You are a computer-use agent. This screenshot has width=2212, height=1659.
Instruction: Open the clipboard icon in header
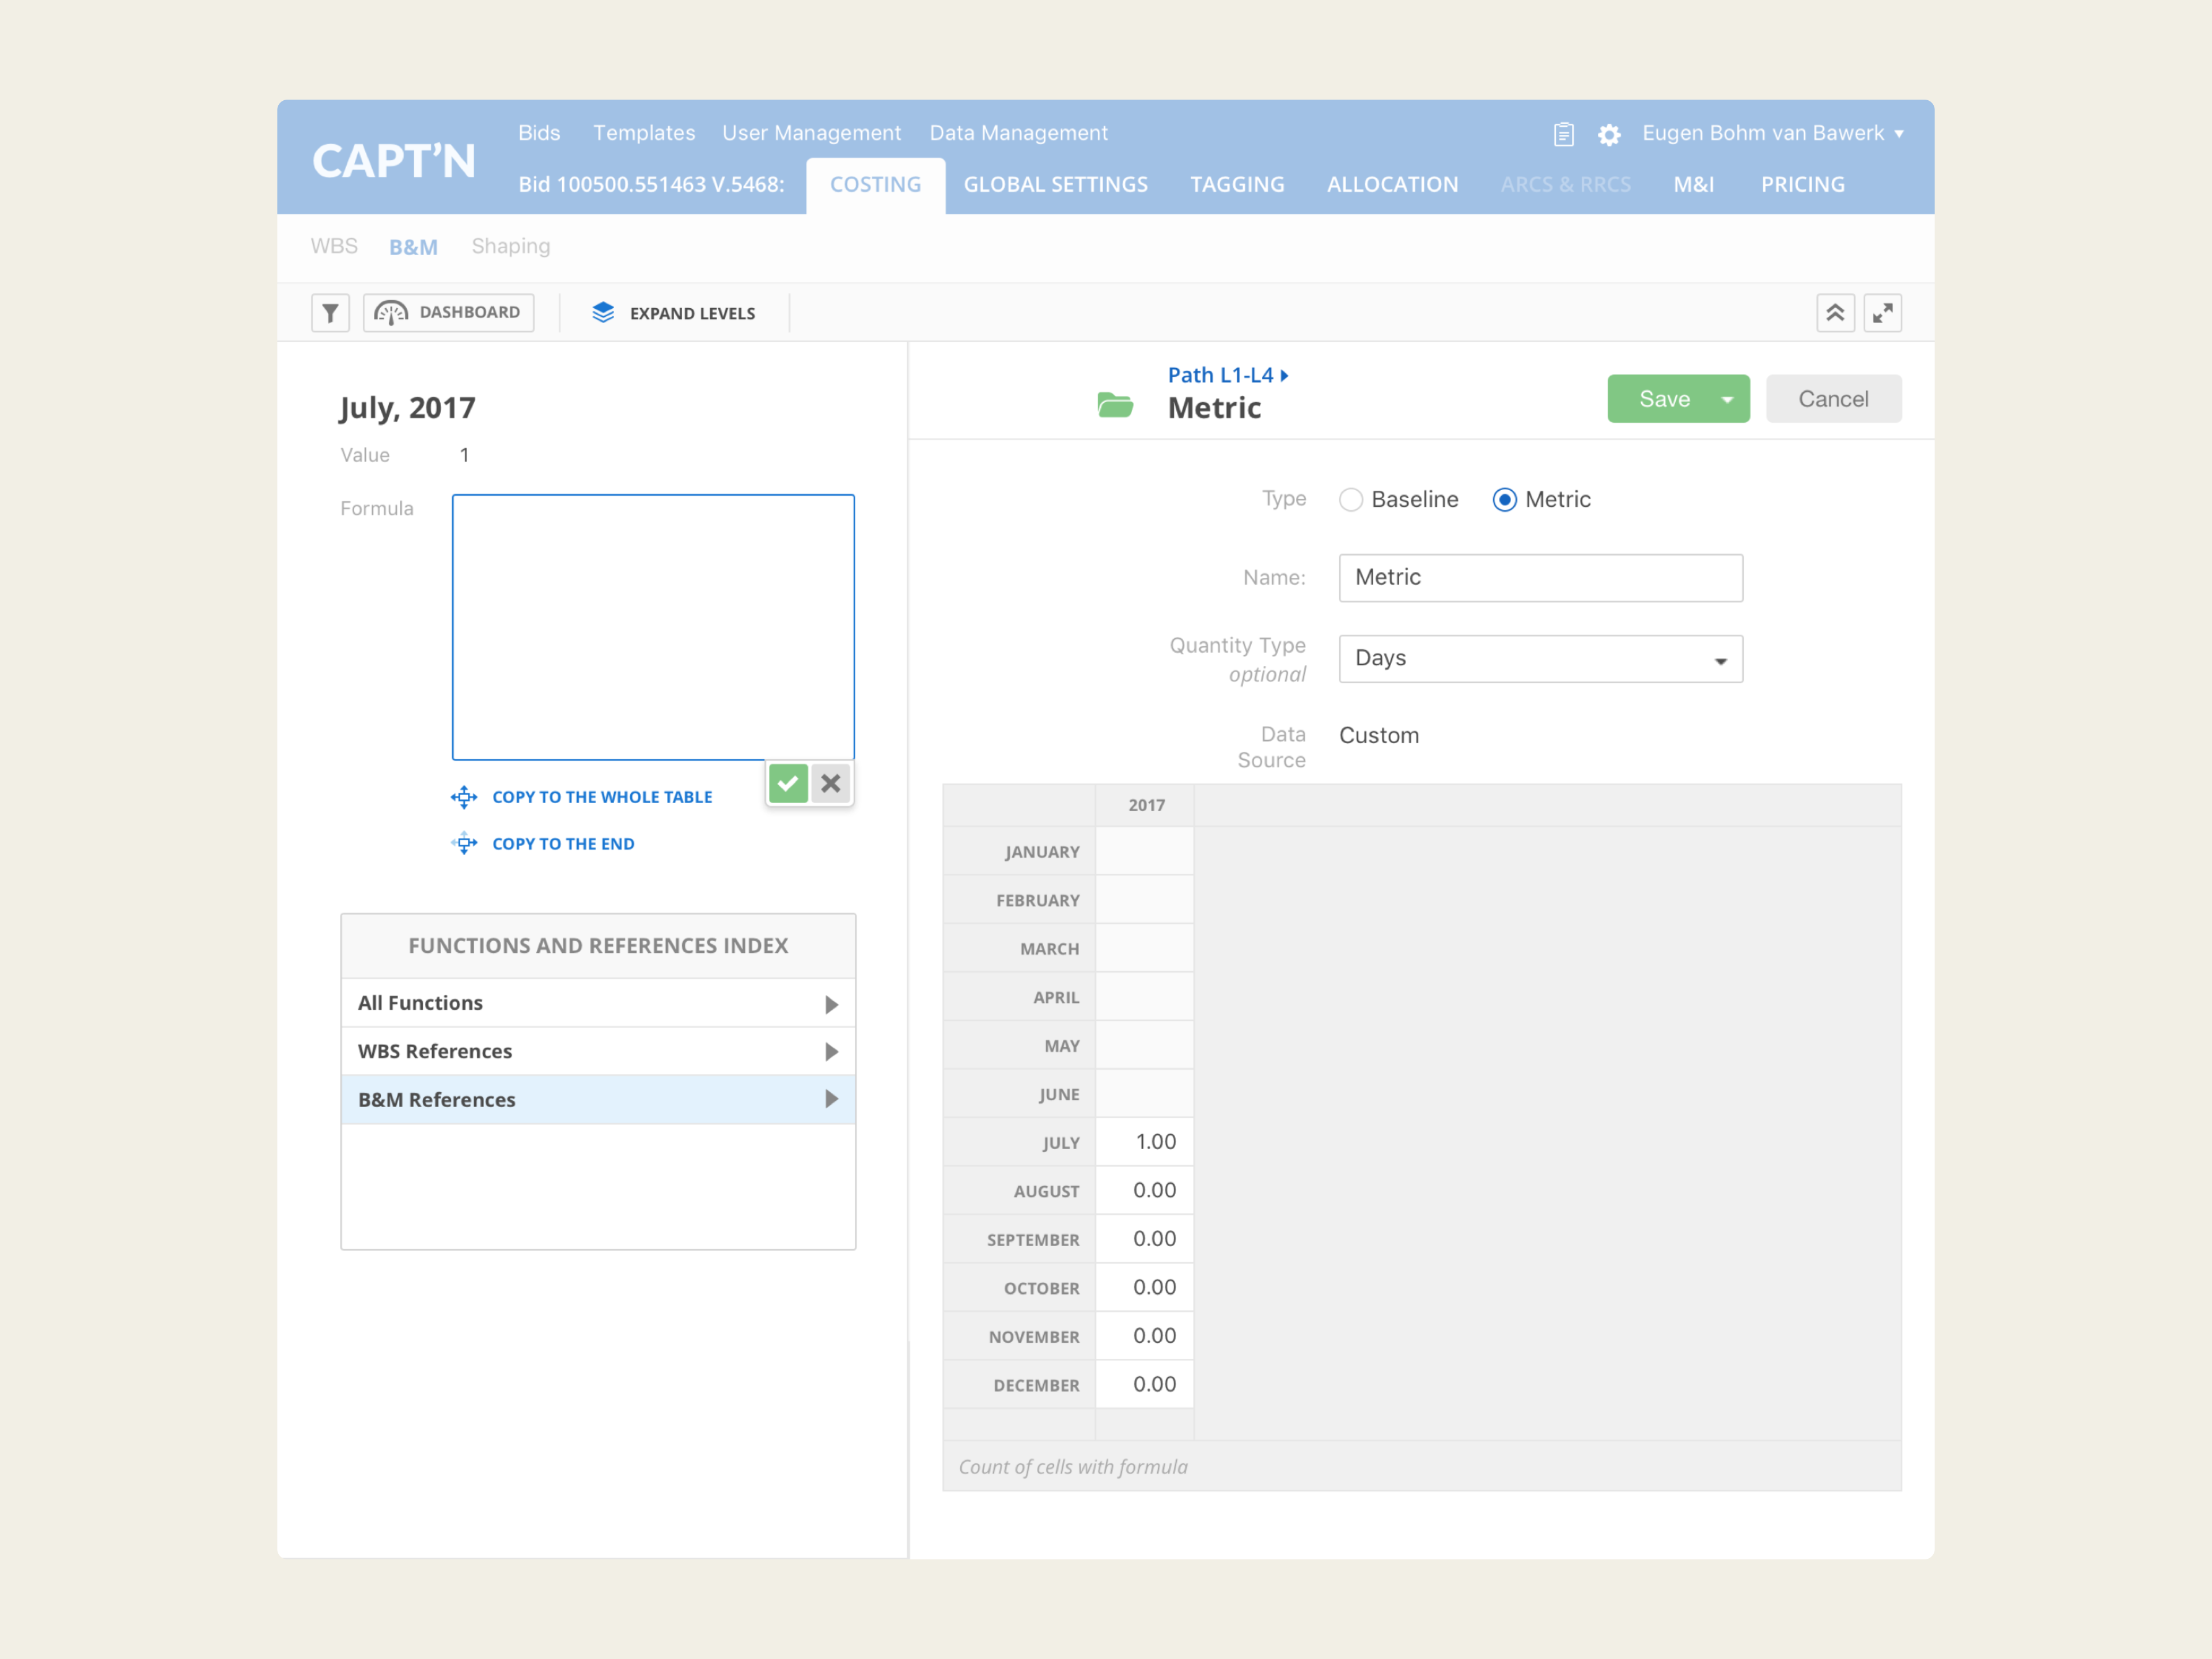1564,134
